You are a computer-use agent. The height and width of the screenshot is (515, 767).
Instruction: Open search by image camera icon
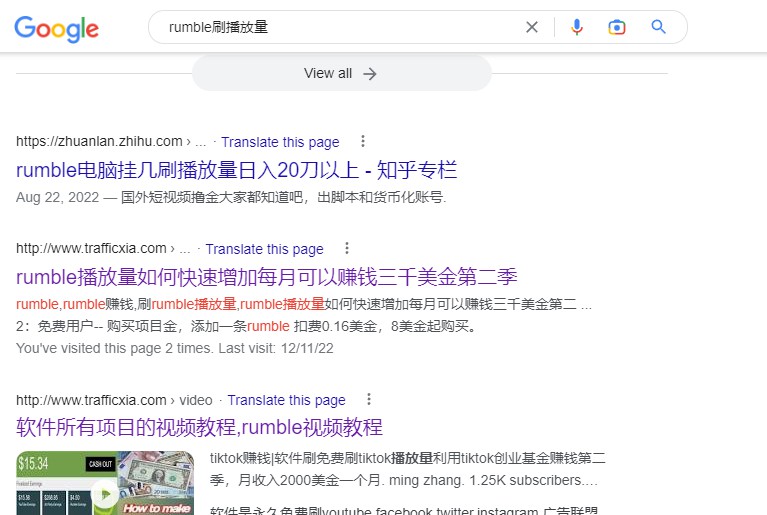[x=617, y=27]
